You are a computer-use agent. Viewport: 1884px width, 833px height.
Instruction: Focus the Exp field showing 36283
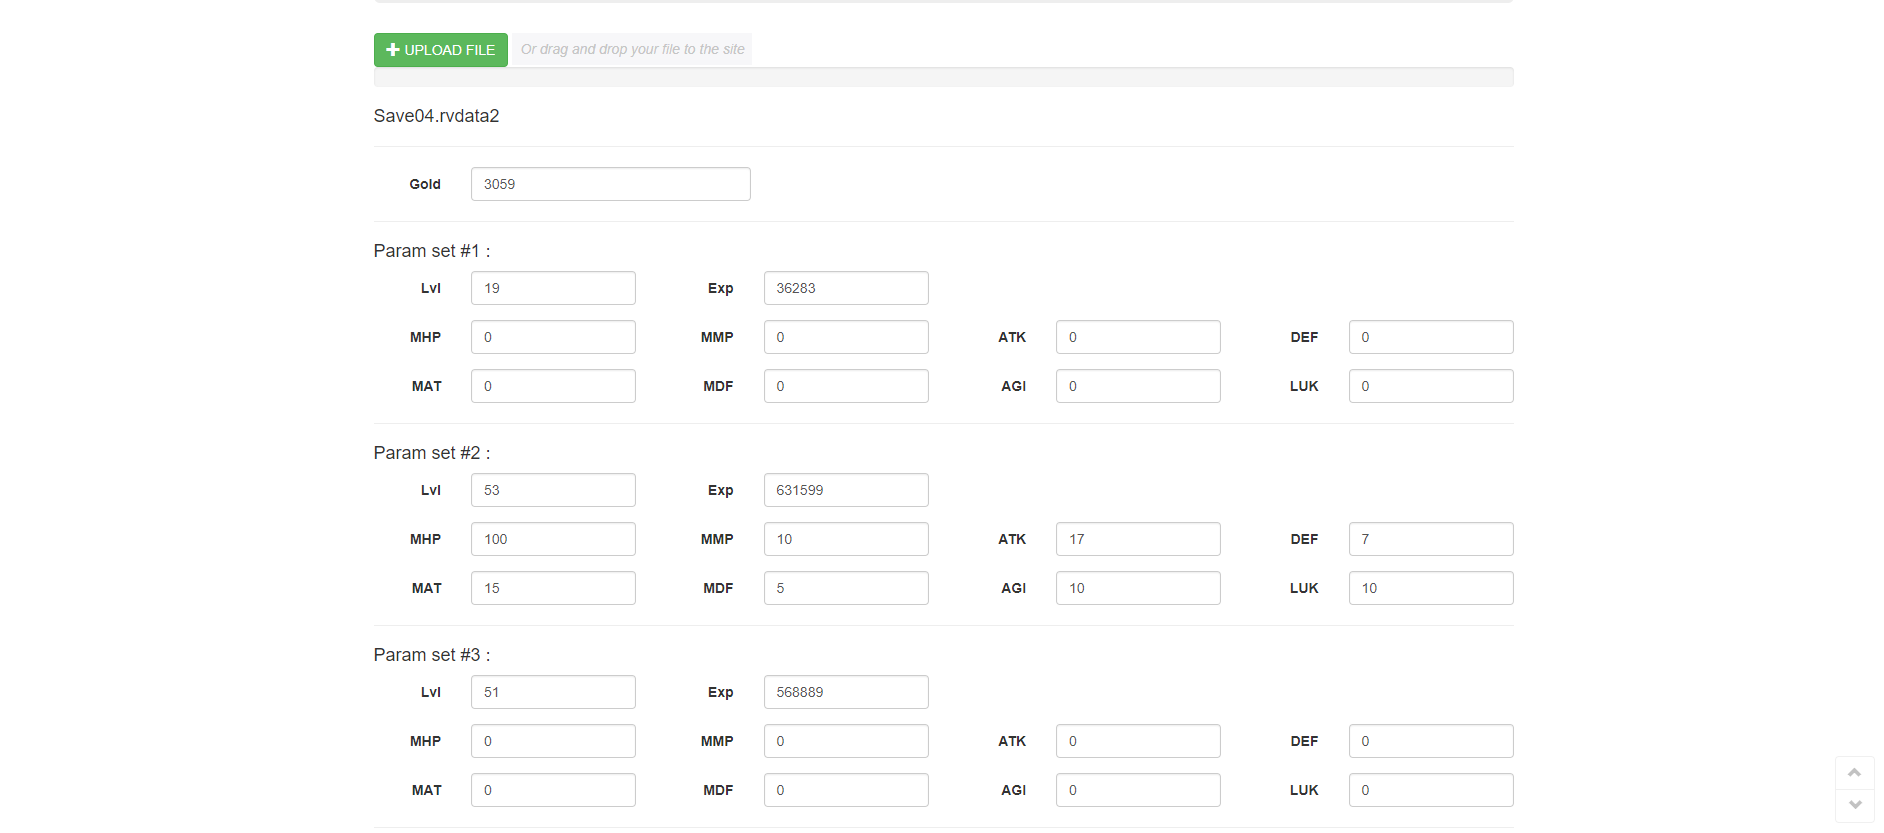(x=845, y=288)
